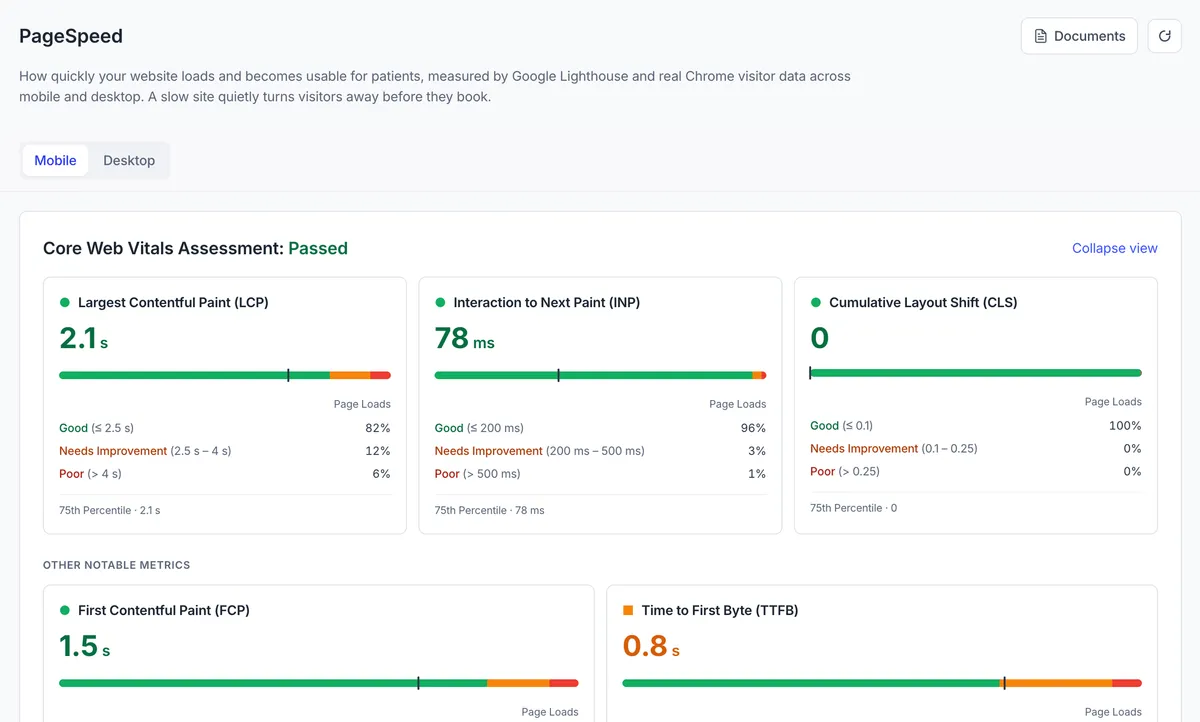Click the TTFB distribution bar
The width and height of the screenshot is (1200, 722).
(882, 683)
